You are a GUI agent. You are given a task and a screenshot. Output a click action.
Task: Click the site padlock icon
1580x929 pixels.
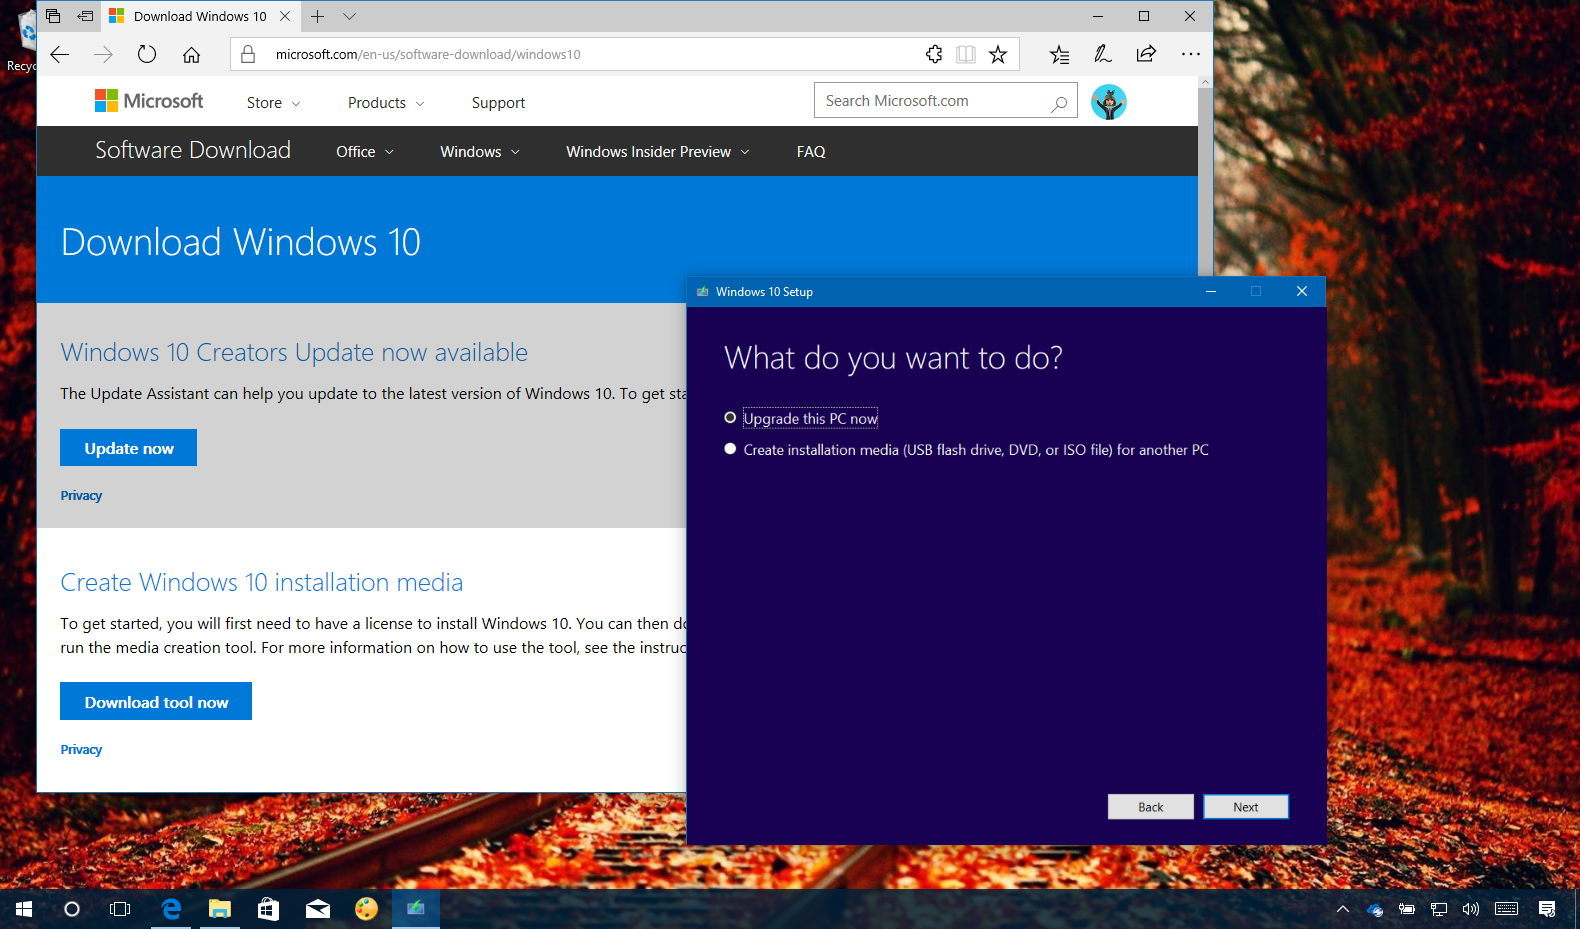coord(248,55)
